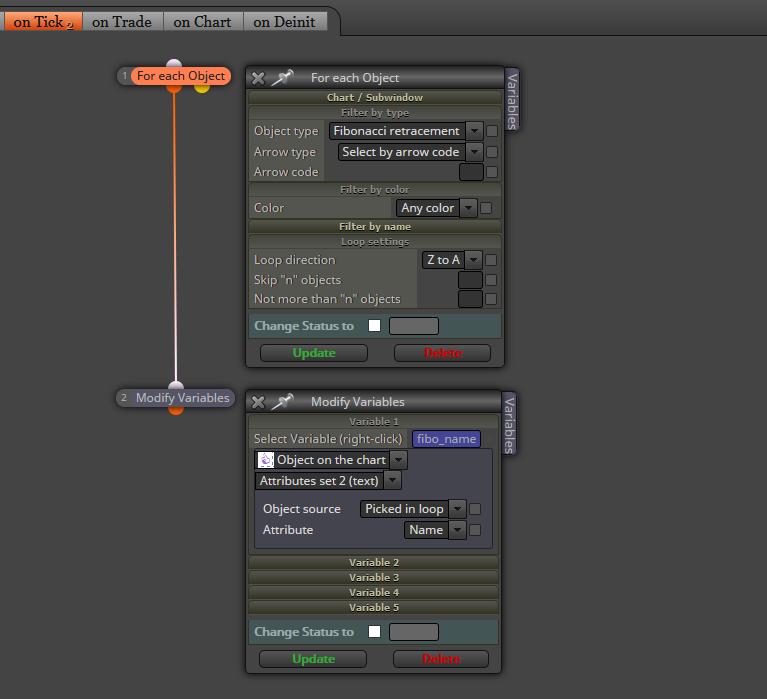Click status field in Modify Variables panel

[414, 631]
